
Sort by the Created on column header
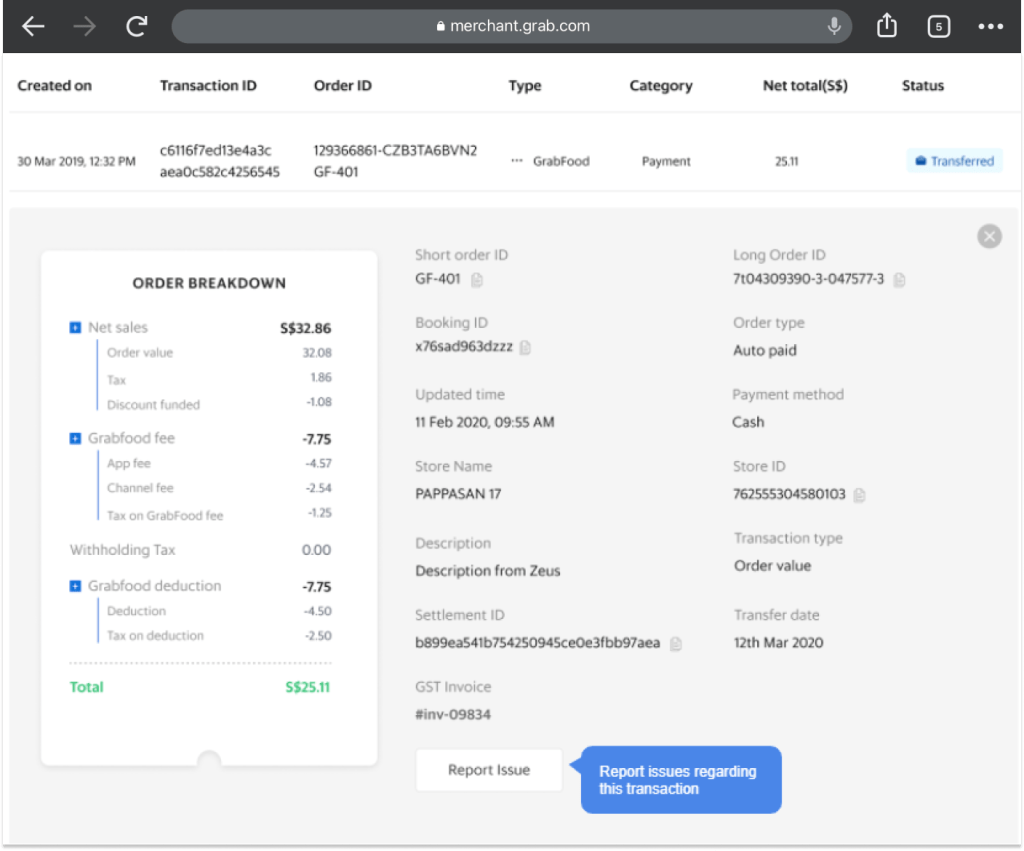coord(55,86)
